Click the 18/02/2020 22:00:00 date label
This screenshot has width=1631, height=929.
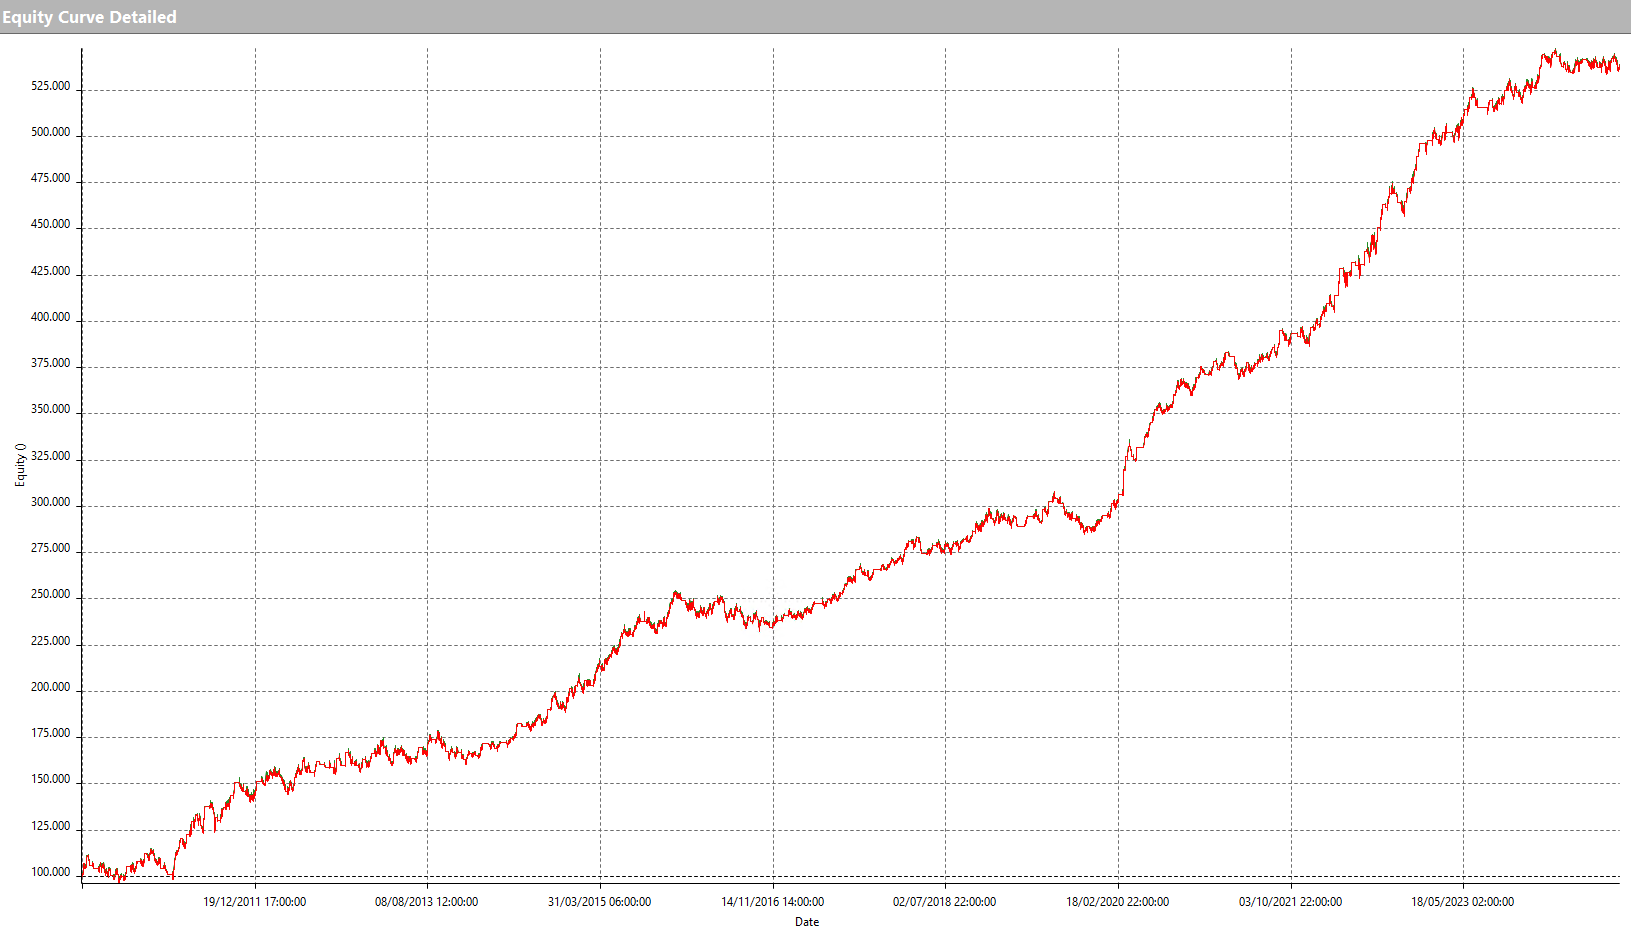click(1116, 901)
